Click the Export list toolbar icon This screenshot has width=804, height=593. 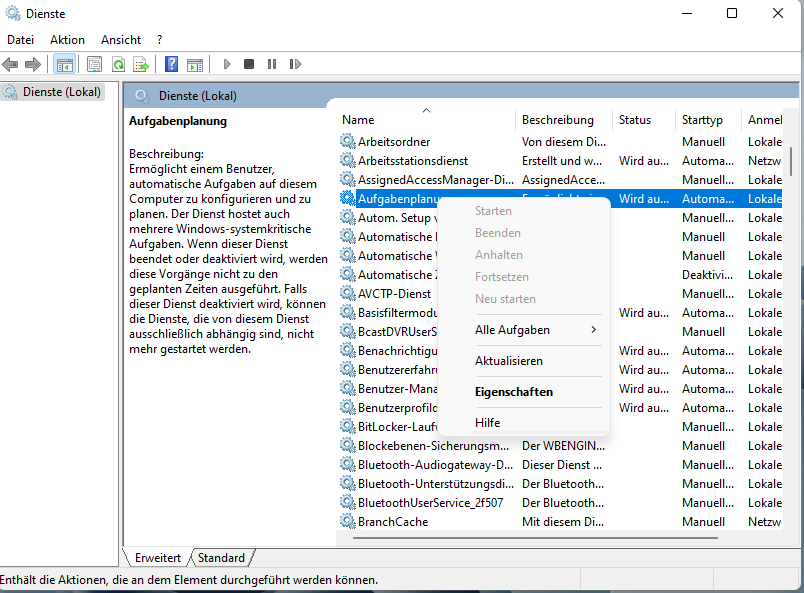pyautogui.click(x=141, y=64)
